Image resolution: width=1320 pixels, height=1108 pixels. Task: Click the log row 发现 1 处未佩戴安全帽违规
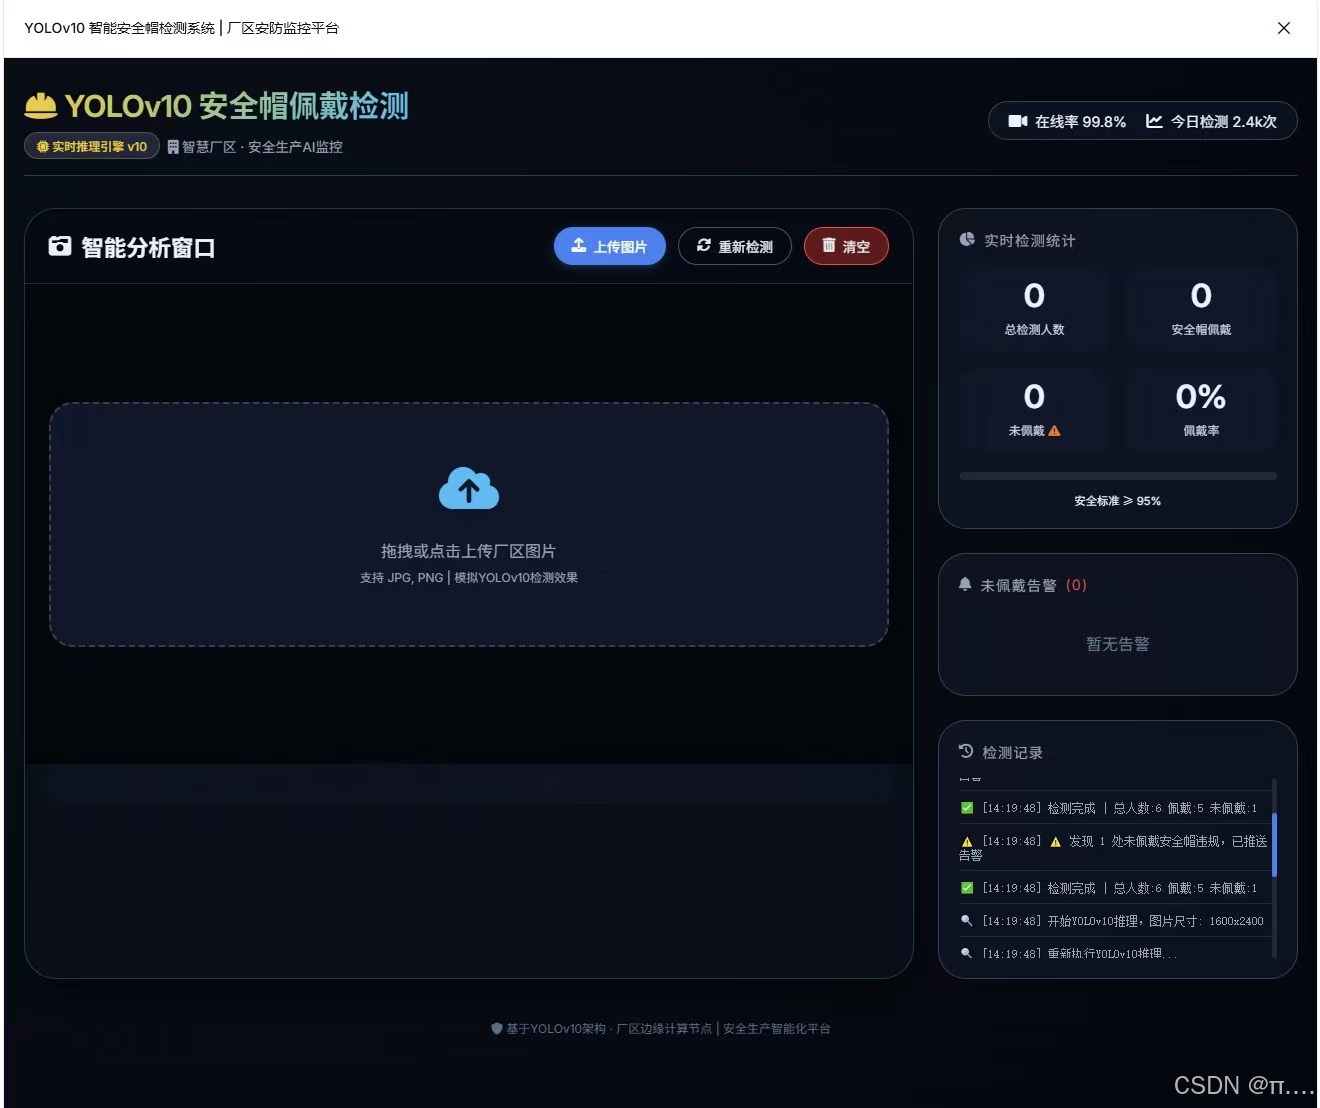1114,848
